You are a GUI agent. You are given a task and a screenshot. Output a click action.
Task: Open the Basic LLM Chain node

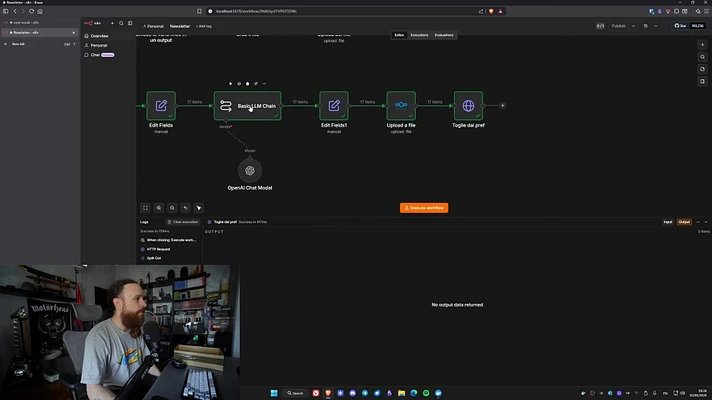click(x=247, y=106)
